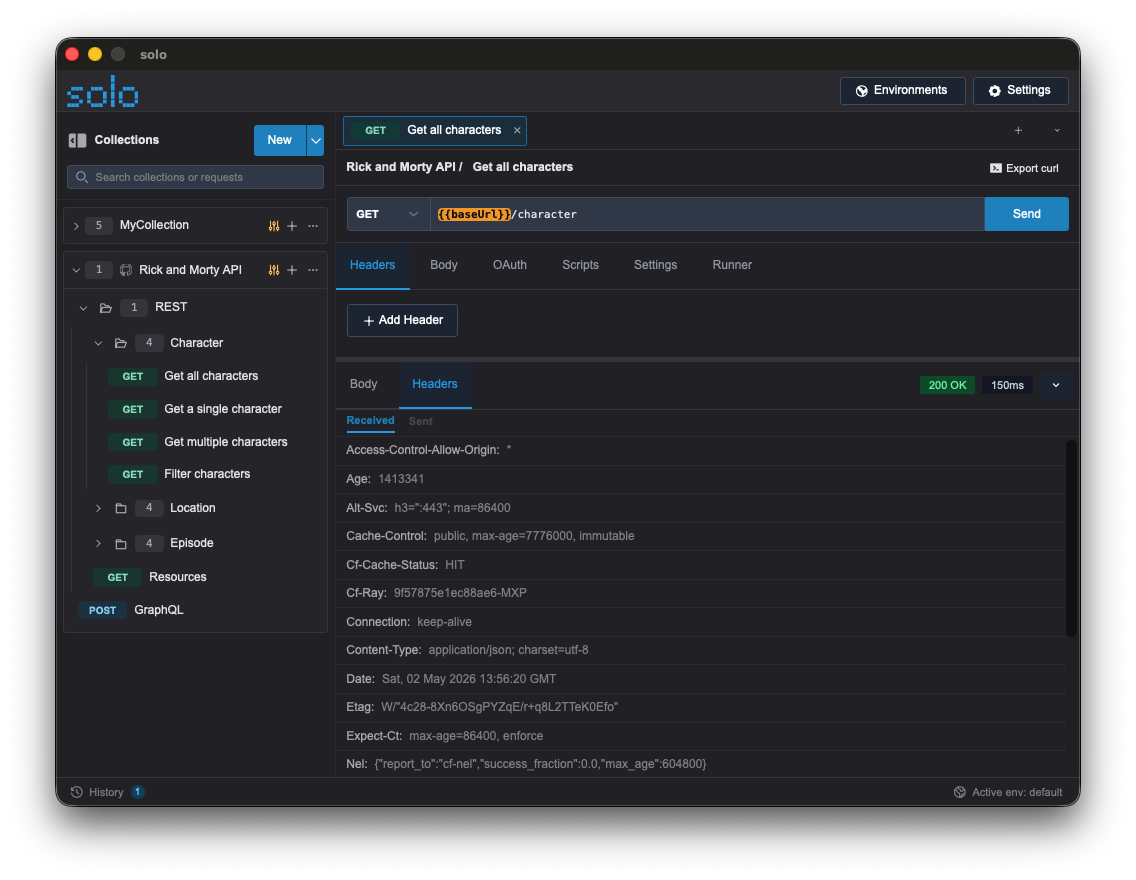Click the Export curl terminal icon

995,168
